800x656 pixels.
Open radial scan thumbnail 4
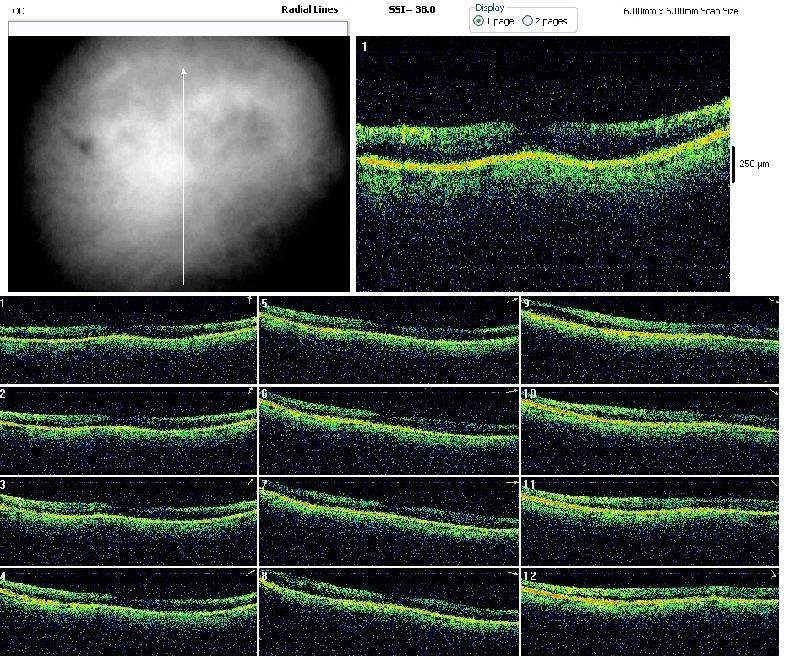pos(129,612)
